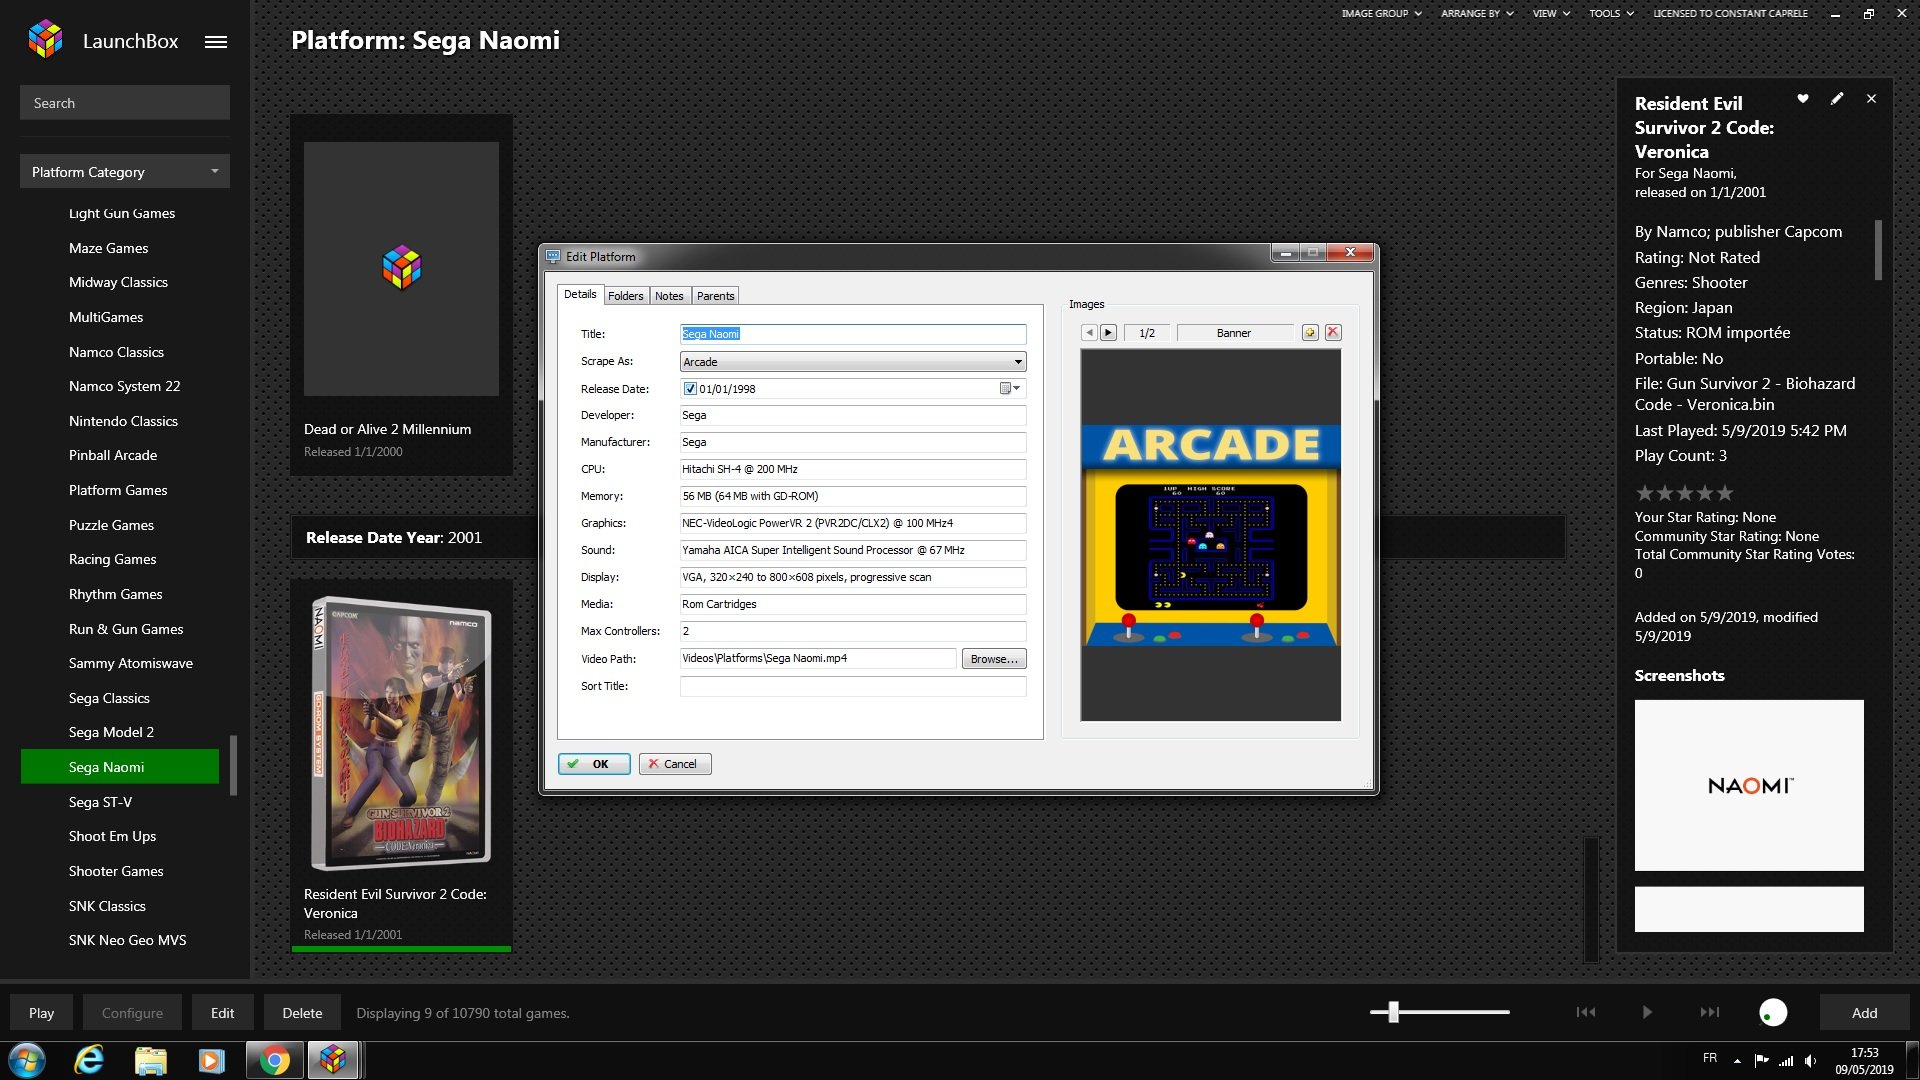Open the media player from the taskbar
The image size is (1920, 1080).
(x=211, y=1060)
